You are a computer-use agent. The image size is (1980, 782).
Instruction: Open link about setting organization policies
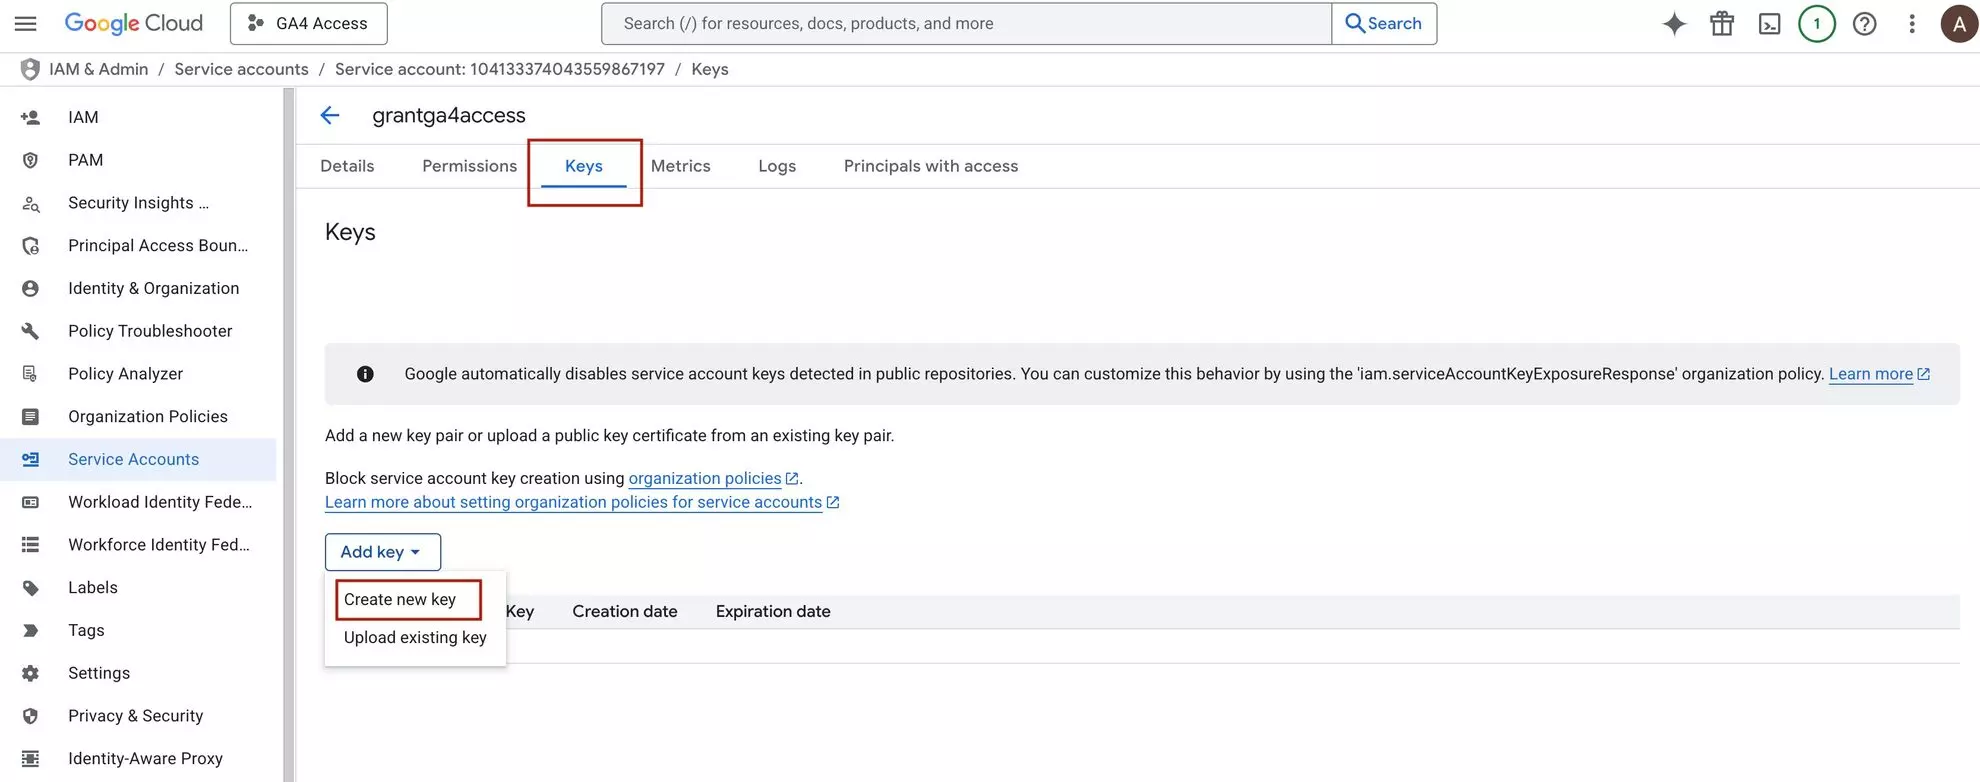(573, 502)
